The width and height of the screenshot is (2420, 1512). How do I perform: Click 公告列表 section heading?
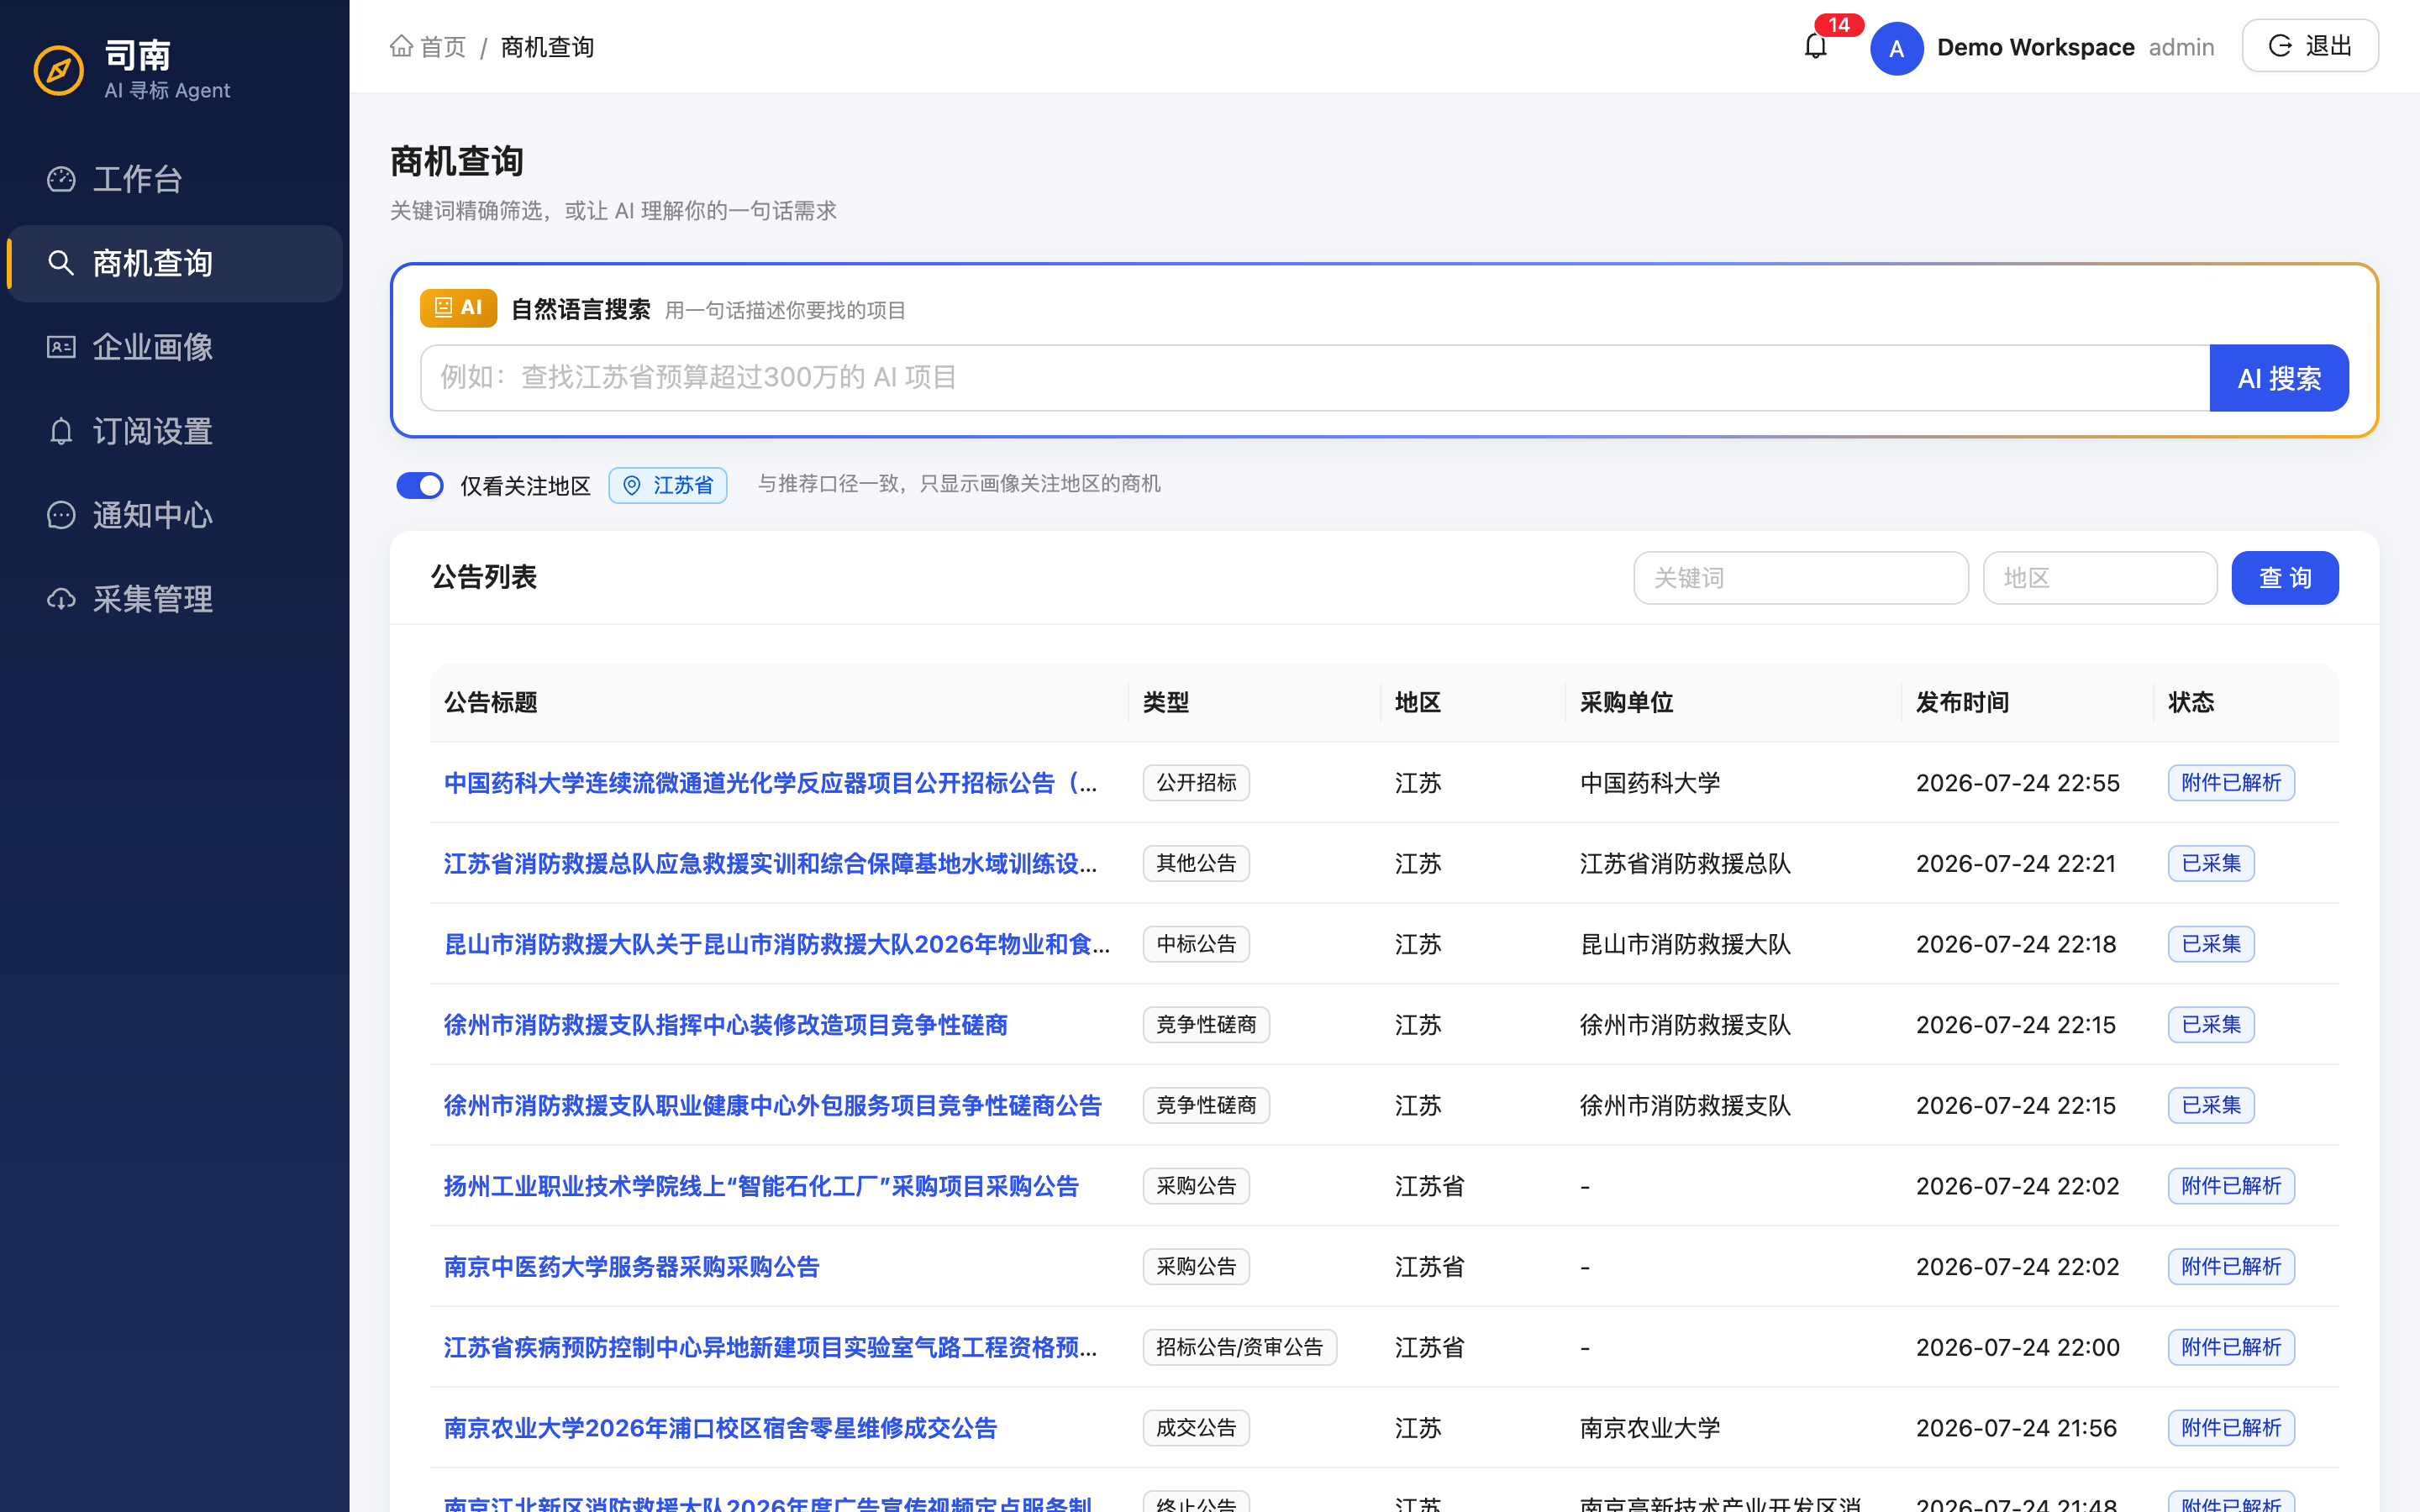[484, 577]
